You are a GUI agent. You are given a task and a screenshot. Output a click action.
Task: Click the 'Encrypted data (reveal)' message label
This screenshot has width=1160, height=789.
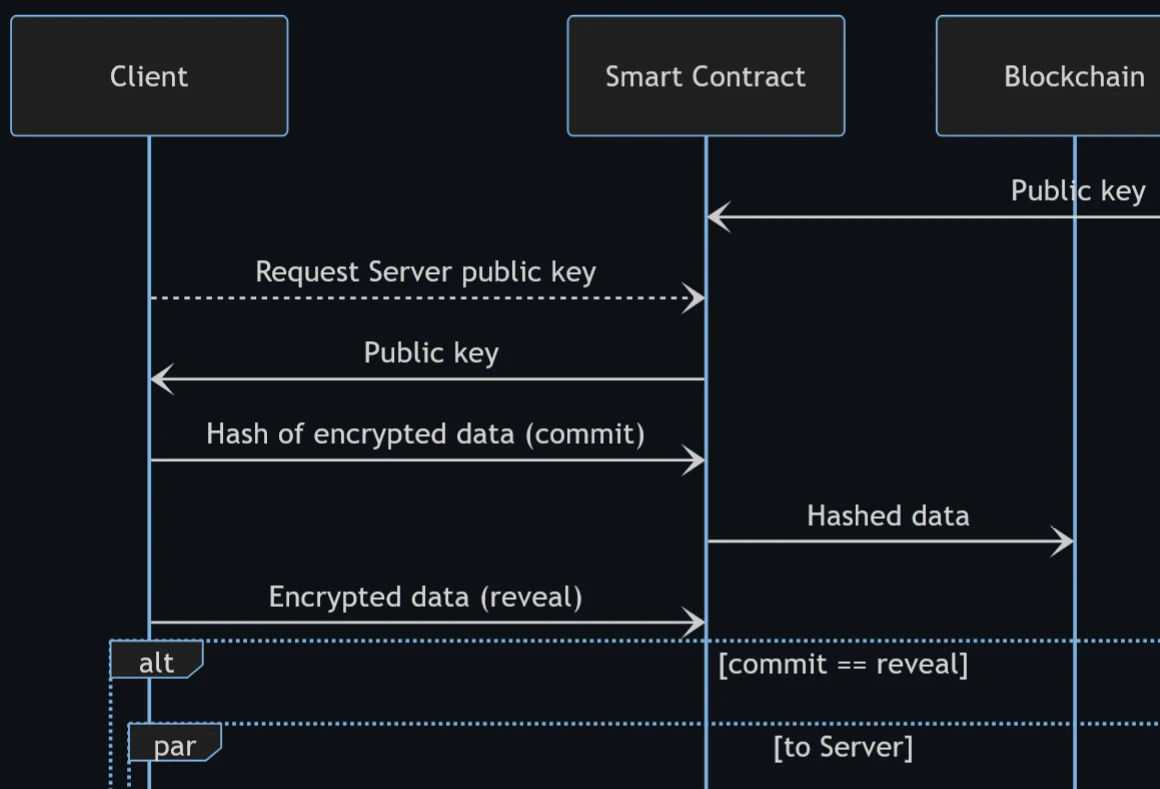425,597
